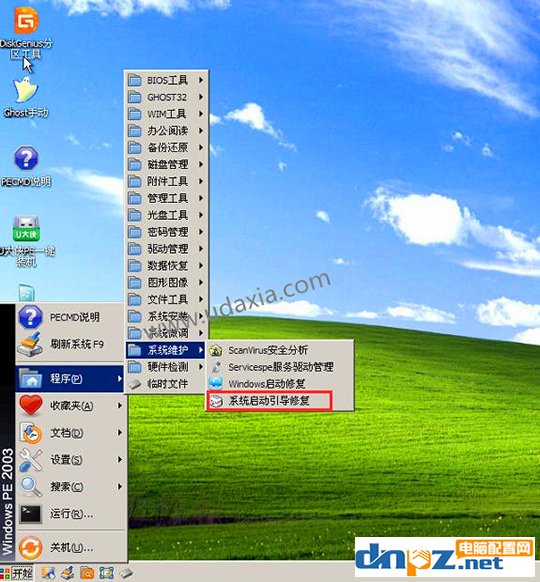The width and height of the screenshot is (540, 582).
Task: Click the 开始 start button text
Action: pyautogui.click(x=22, y=573)
